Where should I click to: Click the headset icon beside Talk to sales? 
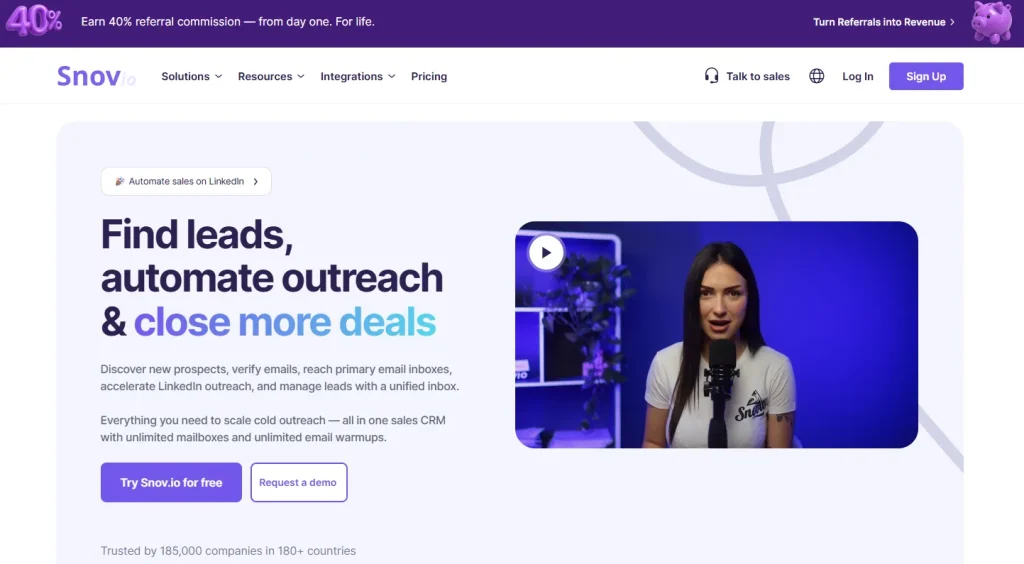(x=711, y=76)
